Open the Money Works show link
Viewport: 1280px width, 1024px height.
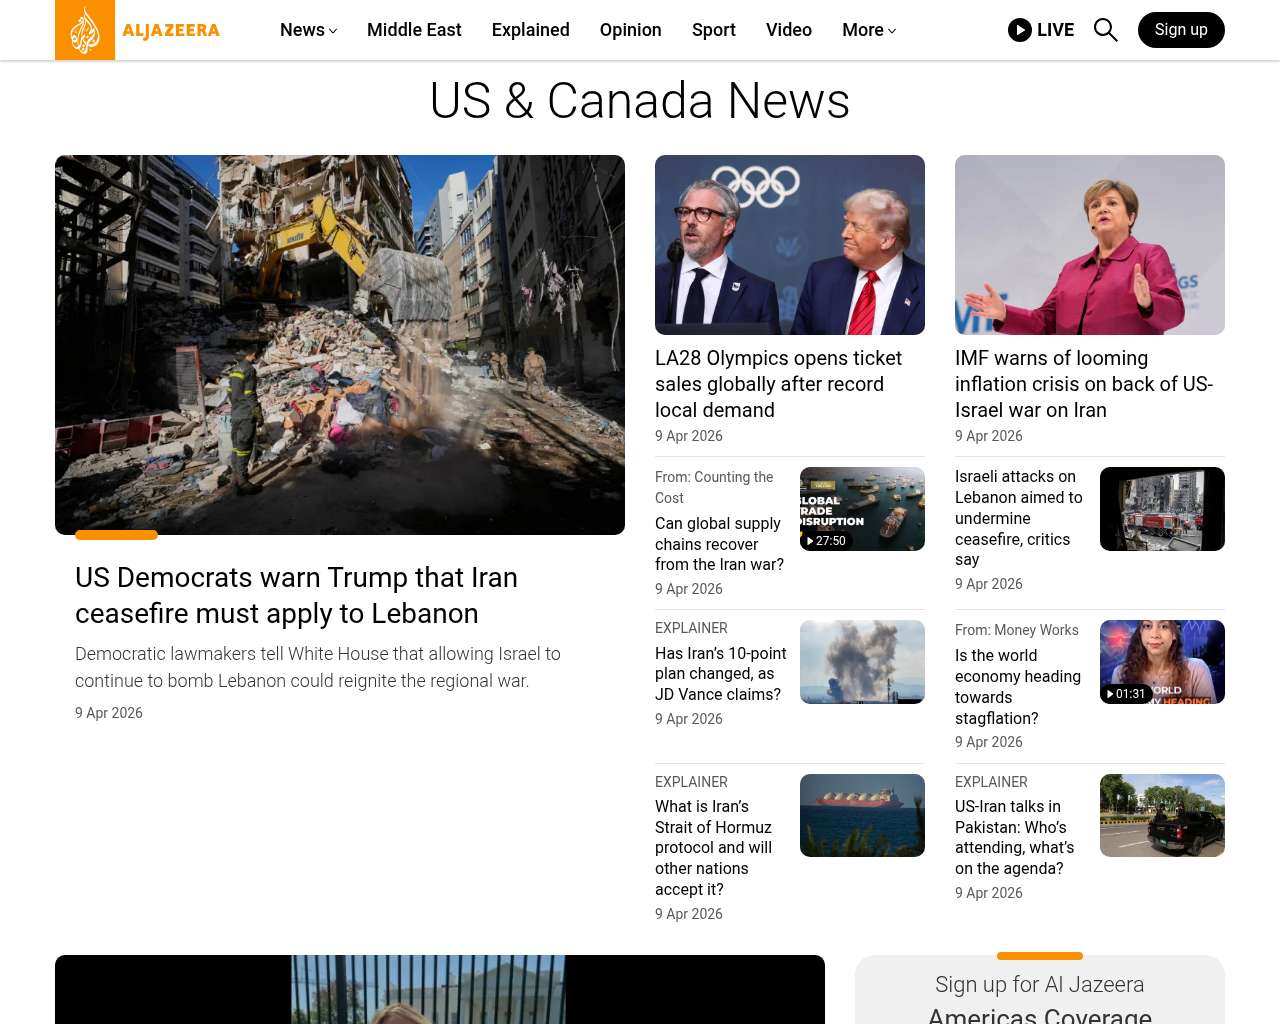click(1017, 630)
